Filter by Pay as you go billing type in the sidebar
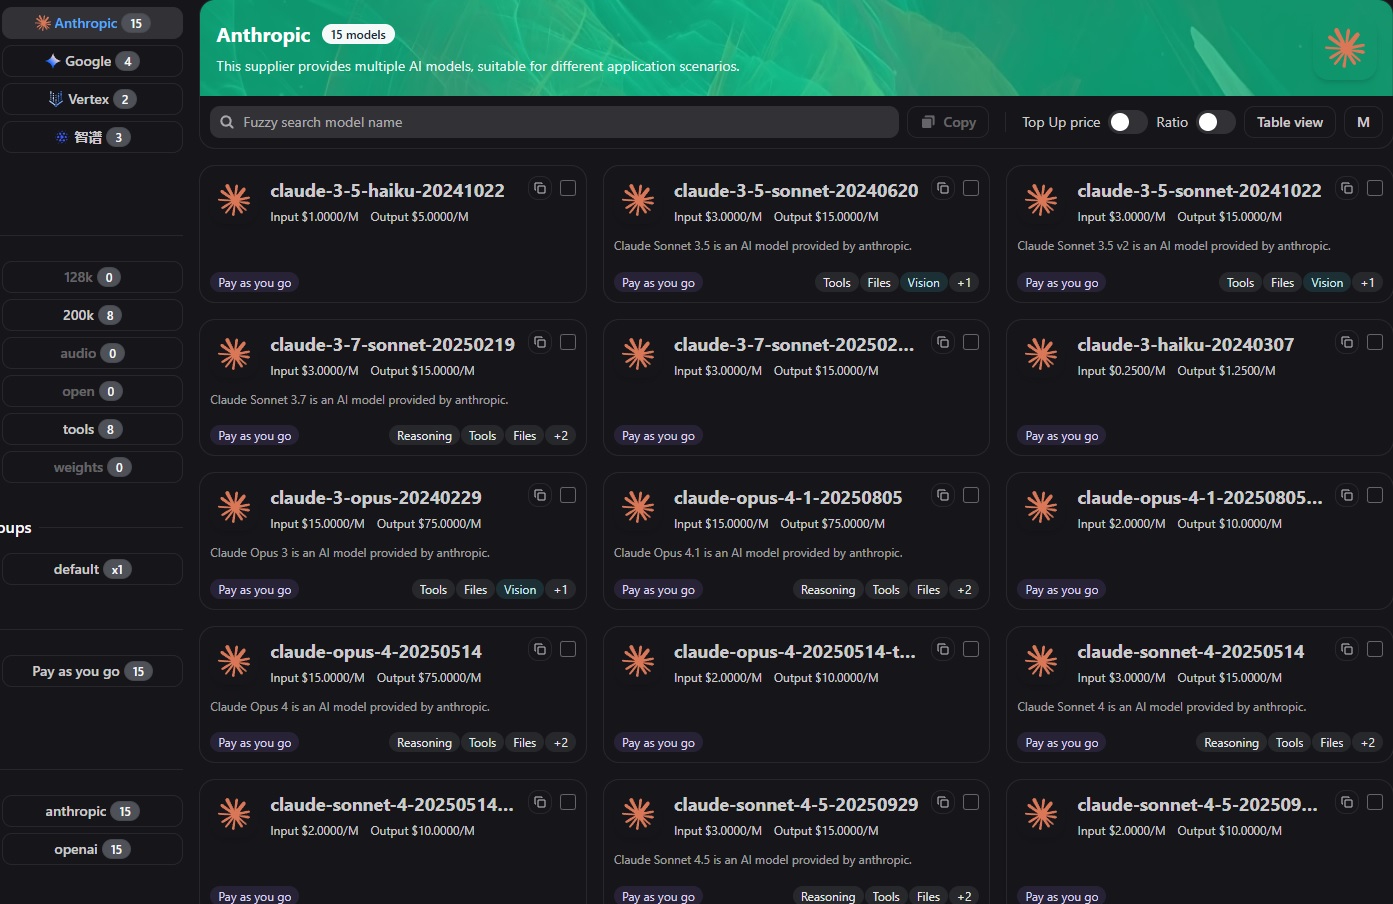The image size is (1393, 904). click(92, 671)
